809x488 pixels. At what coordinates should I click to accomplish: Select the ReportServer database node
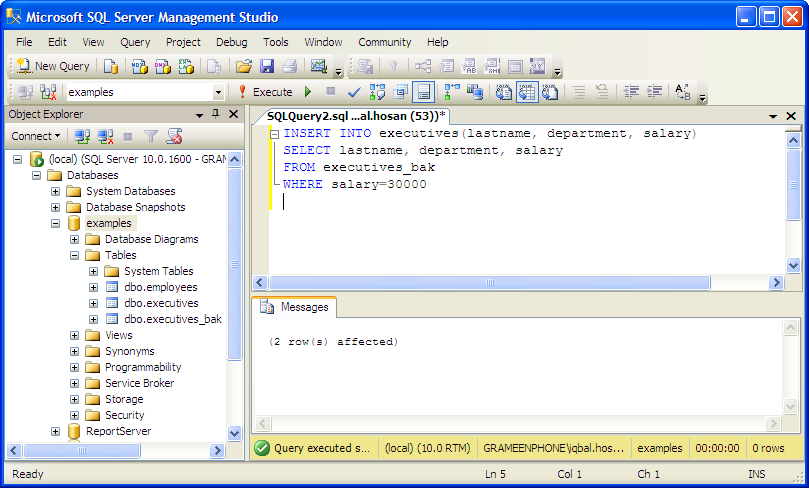(119, 431)
